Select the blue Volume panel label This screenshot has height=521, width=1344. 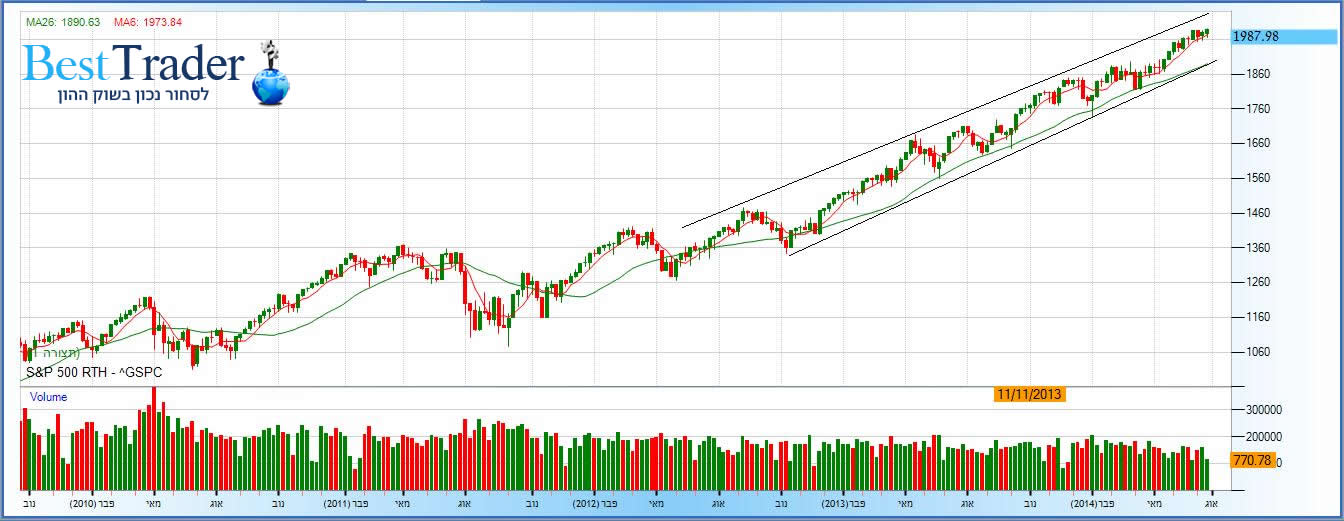pyautogui.click(x=48, y=397)
